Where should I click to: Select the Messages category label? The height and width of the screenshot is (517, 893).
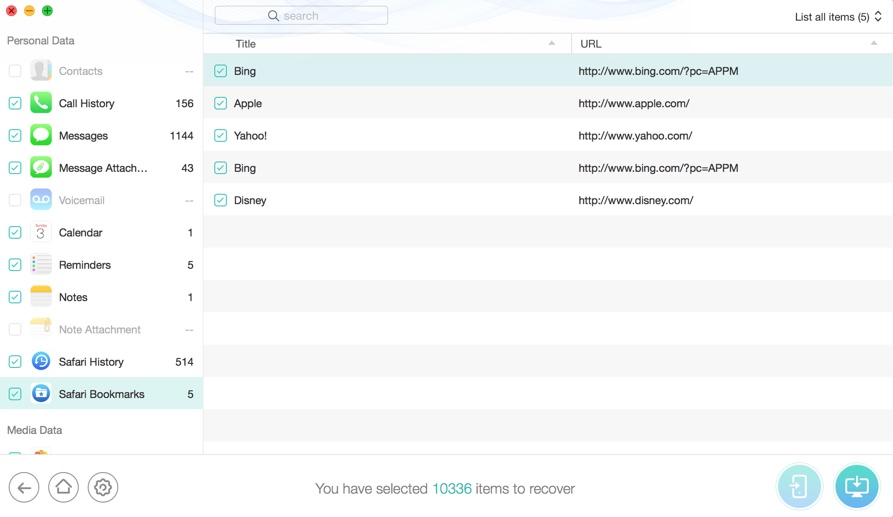pyautogui.click(x=83, y=136)
